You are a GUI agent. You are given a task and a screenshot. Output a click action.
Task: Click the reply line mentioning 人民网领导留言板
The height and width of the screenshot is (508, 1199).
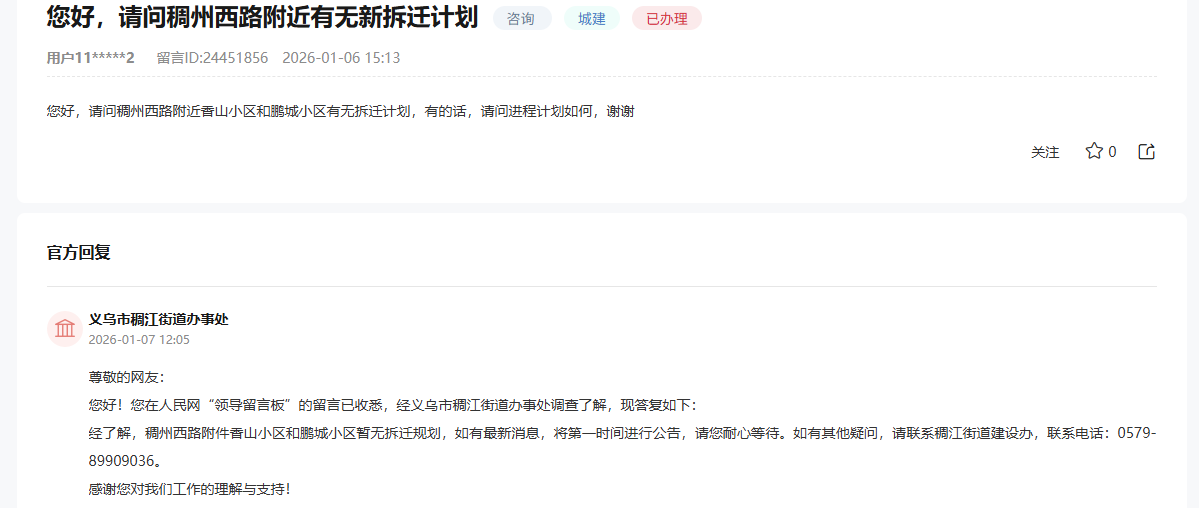click(x=392, y=405)
